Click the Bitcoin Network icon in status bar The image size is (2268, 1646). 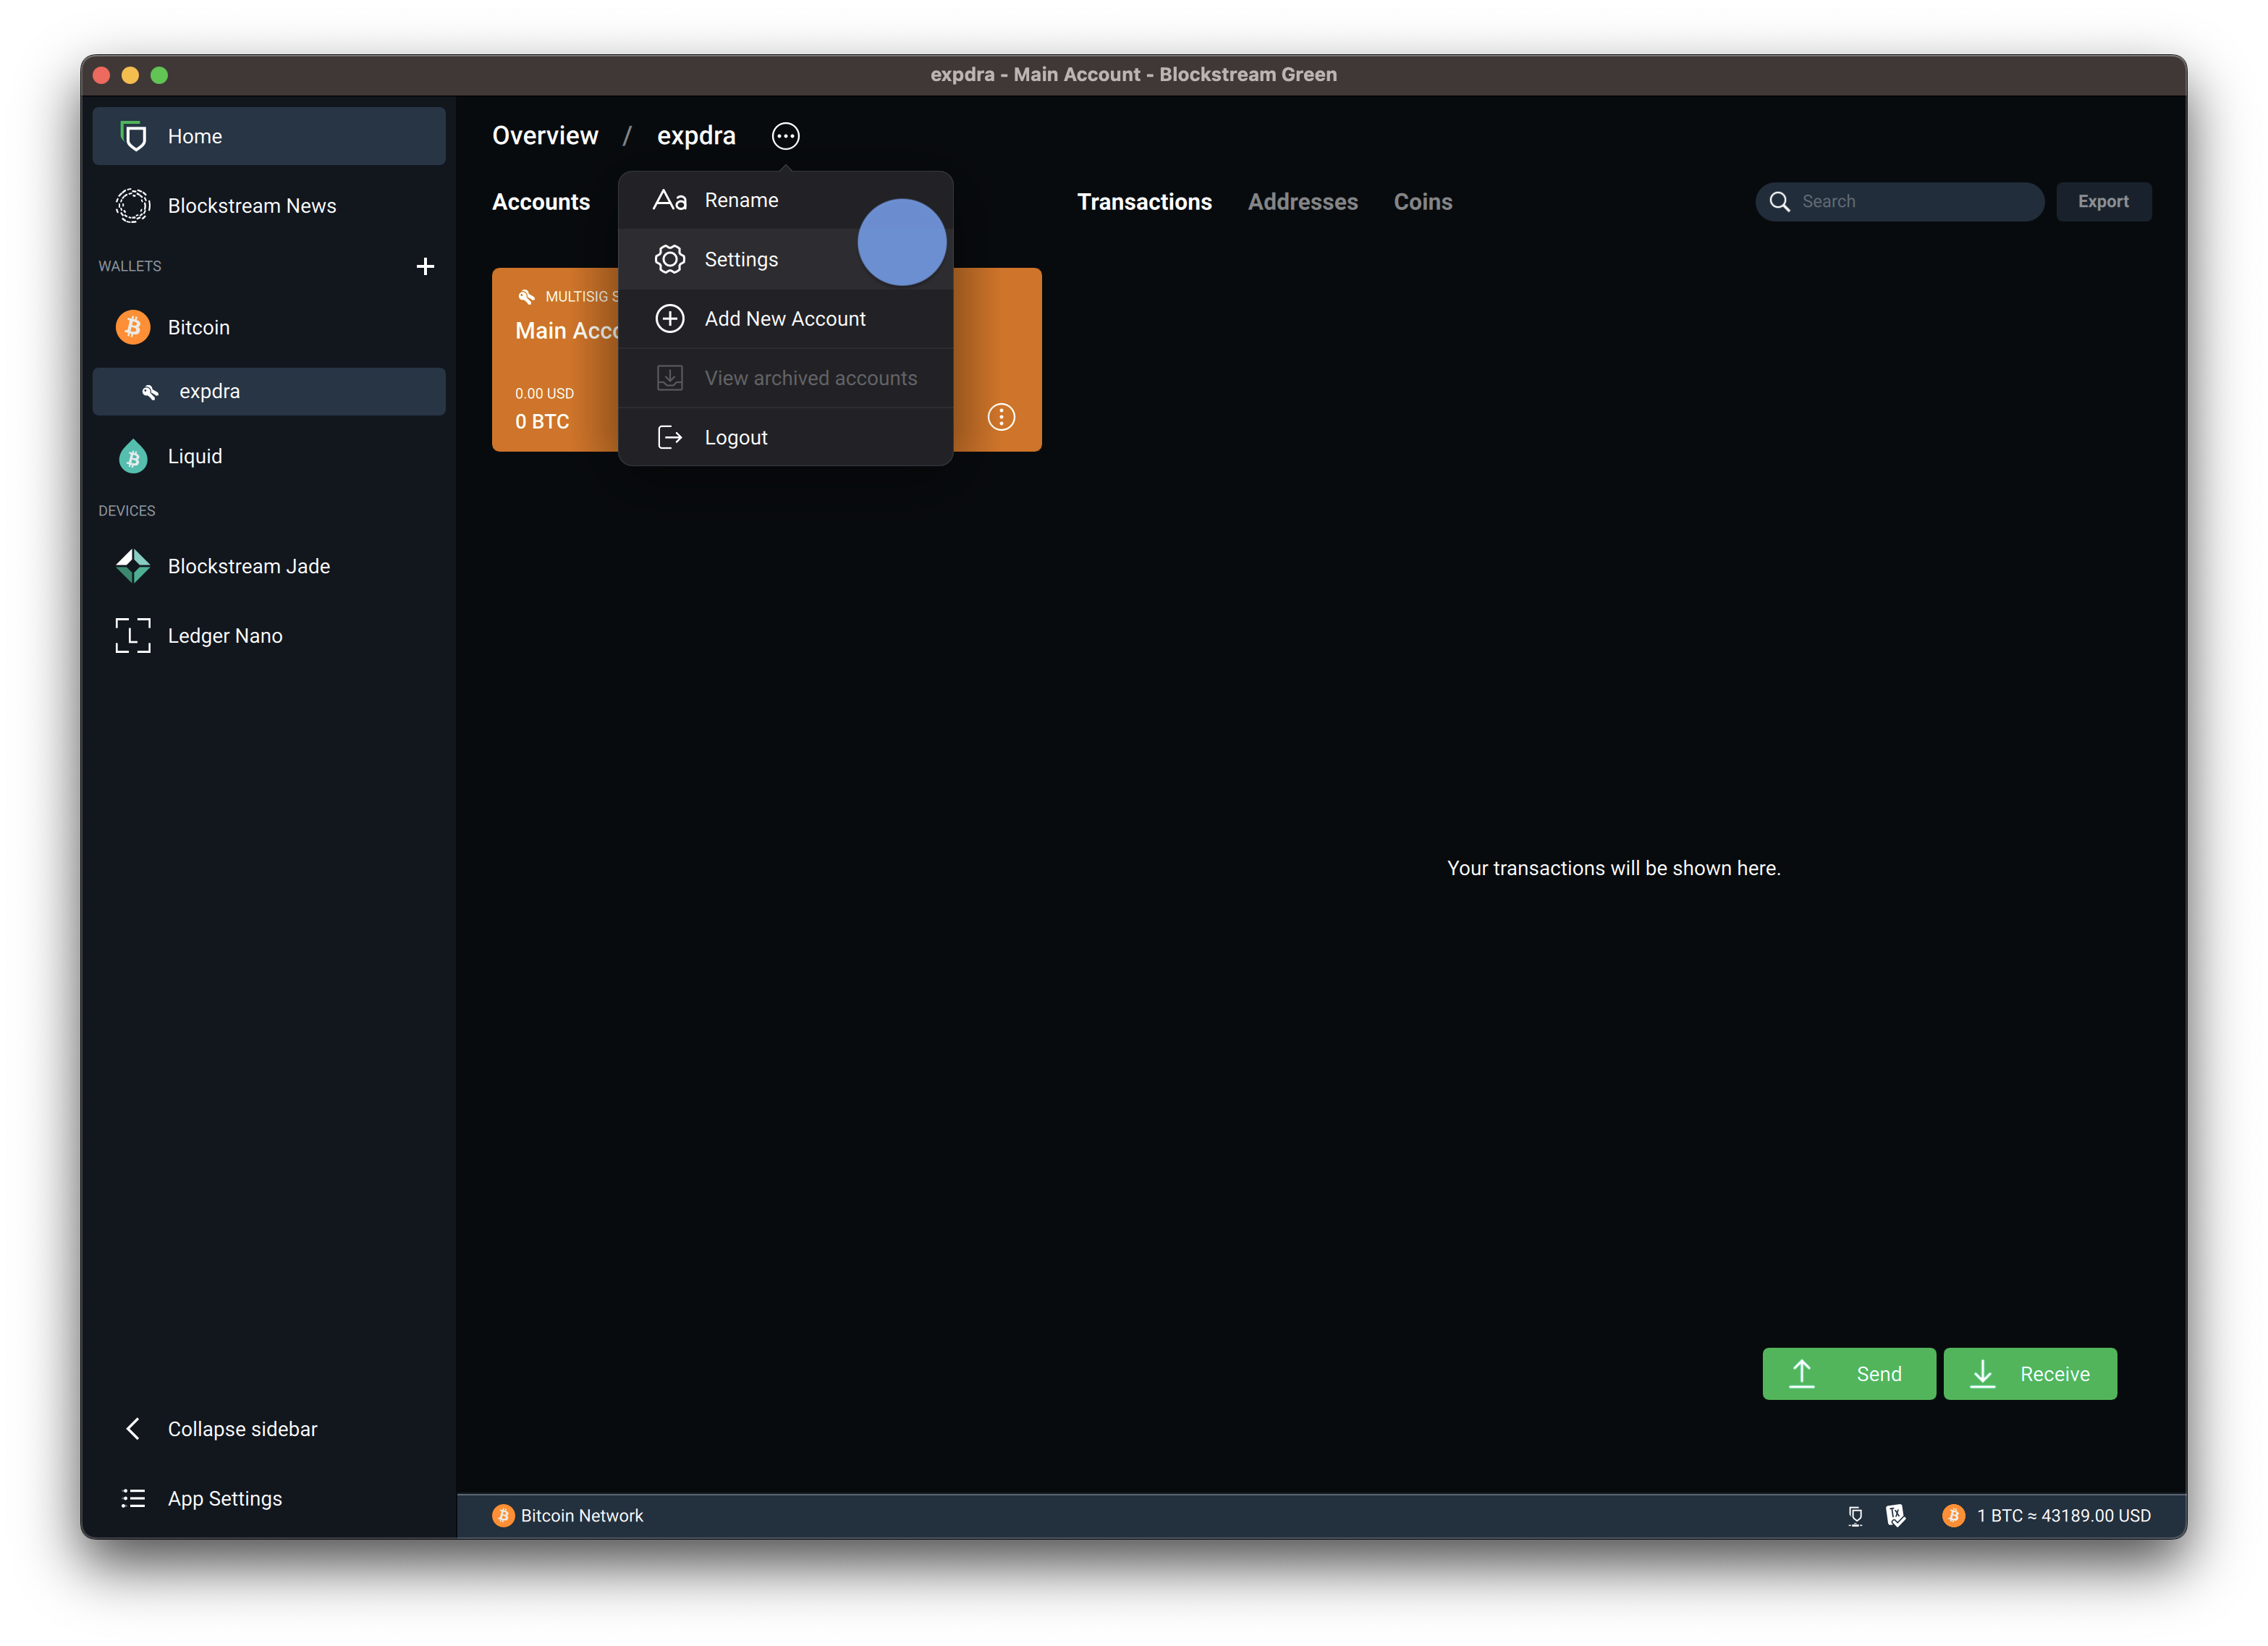pos(503,1515)
